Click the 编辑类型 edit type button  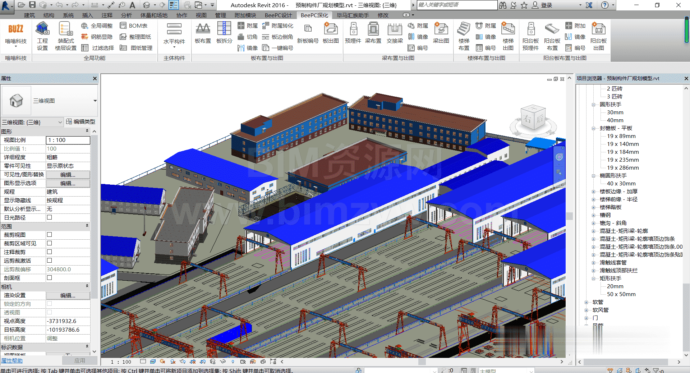click(81, 121)
